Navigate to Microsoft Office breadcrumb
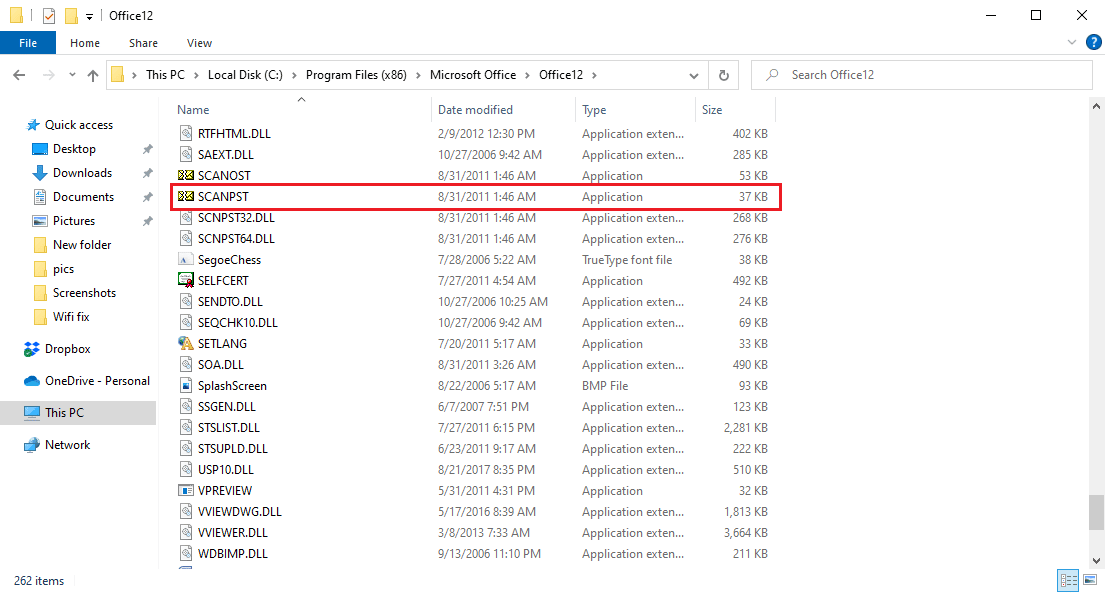1105x593 pixels. (x=473, y=75)
